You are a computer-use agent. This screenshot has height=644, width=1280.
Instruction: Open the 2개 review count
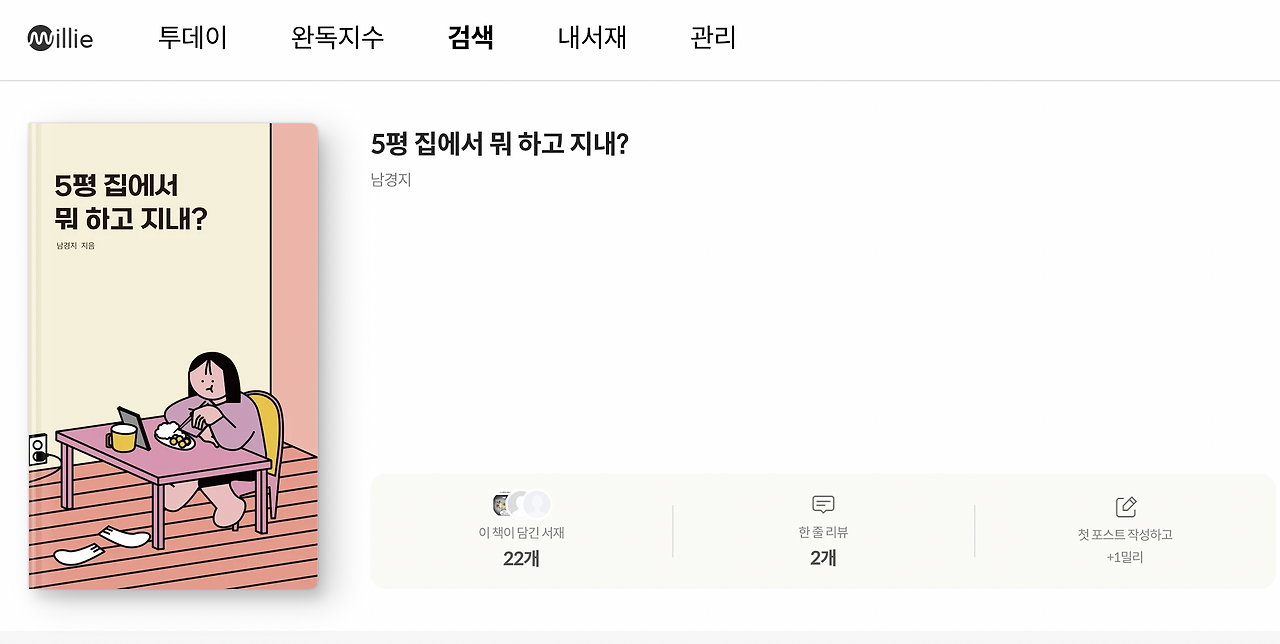(x=822, y=558)
